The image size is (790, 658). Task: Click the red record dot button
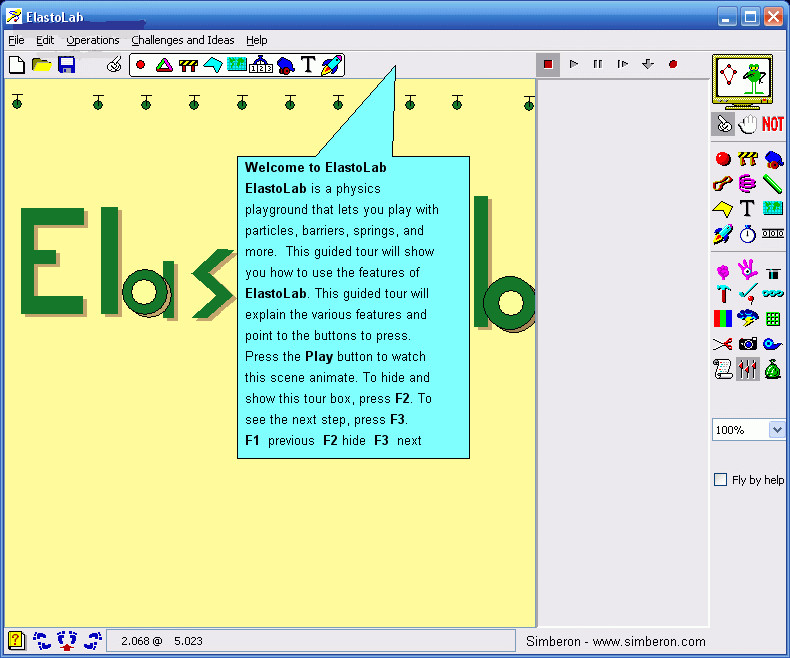(673, 64)
